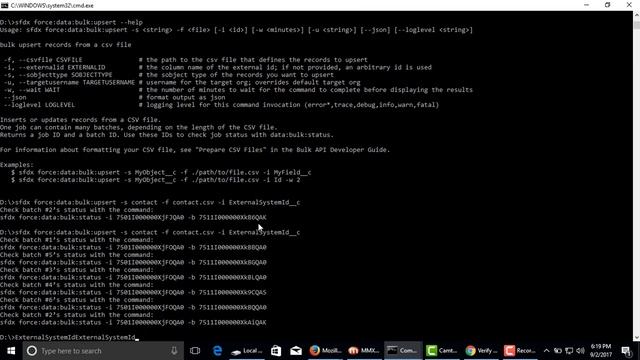Click the '--json' option line
640x360 pixels.
click(x=114, y=98)
